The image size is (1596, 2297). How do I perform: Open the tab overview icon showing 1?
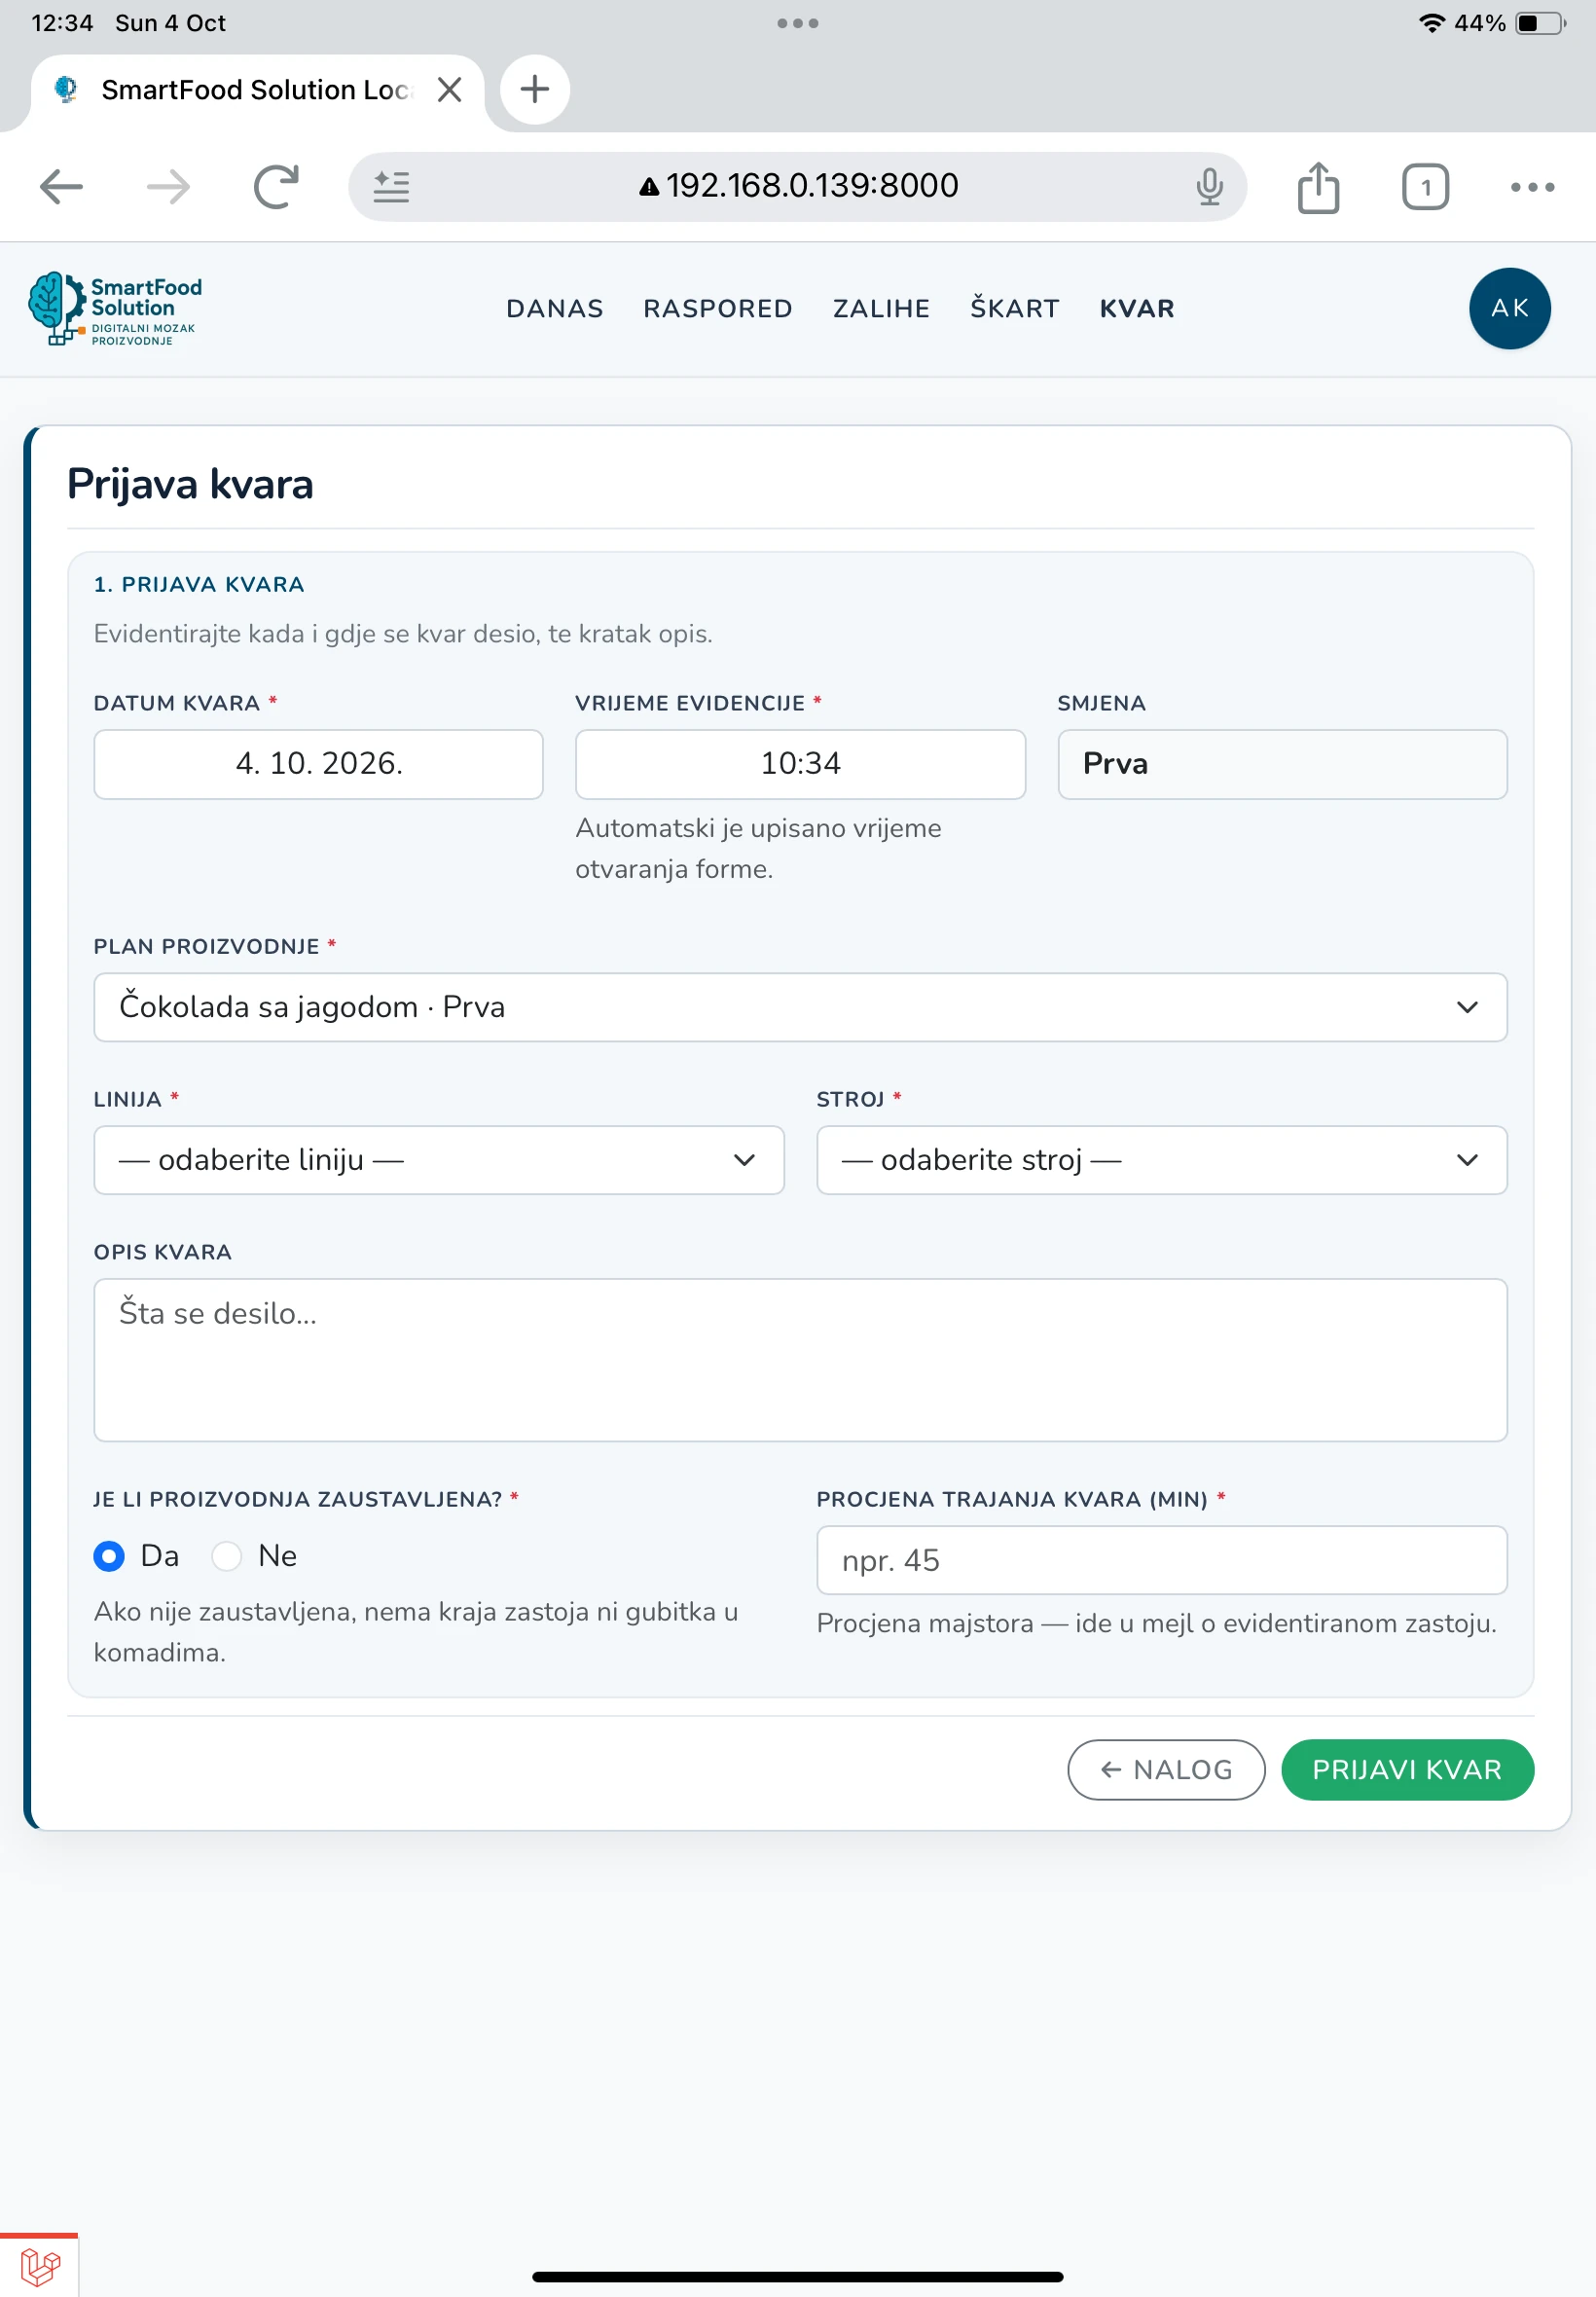(1425, 187)
